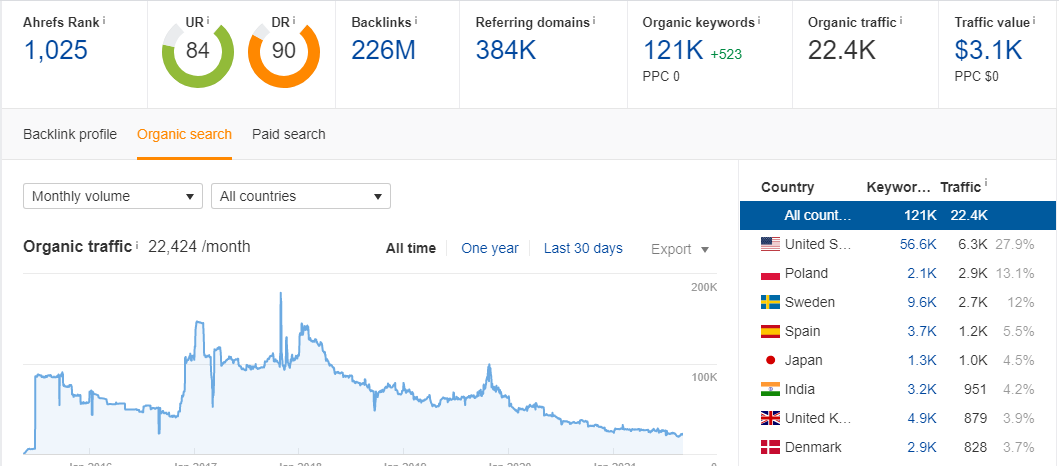Viewport: 1059px width, 466px height.
Task: Open the All countries dropdown
Action: click(x=301, y=197)
